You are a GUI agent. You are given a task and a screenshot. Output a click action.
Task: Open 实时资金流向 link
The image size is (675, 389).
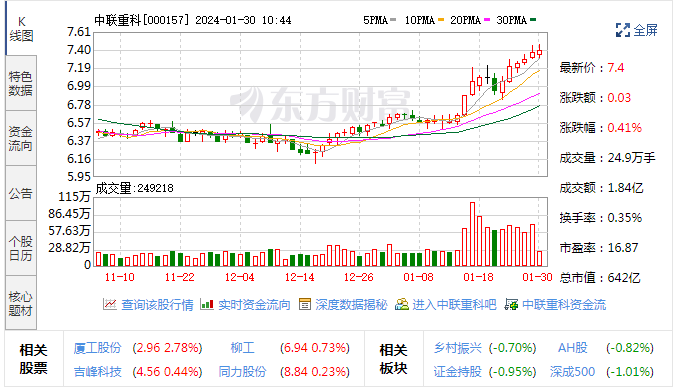click(x=254, y=305)
